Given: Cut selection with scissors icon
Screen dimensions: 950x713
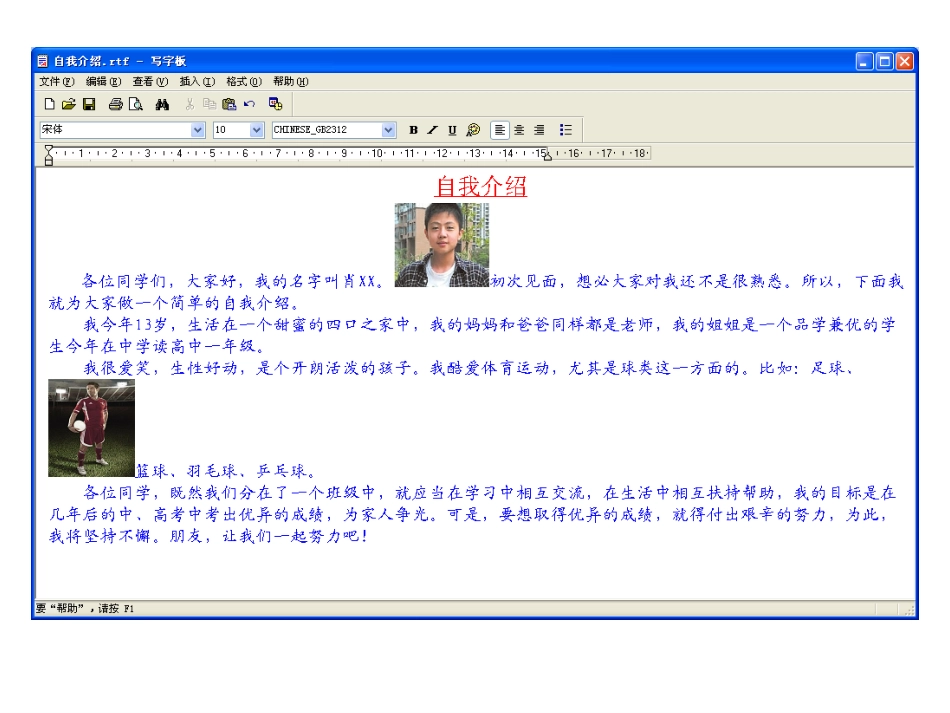Looking at the screenshot, I should [190, 104].
